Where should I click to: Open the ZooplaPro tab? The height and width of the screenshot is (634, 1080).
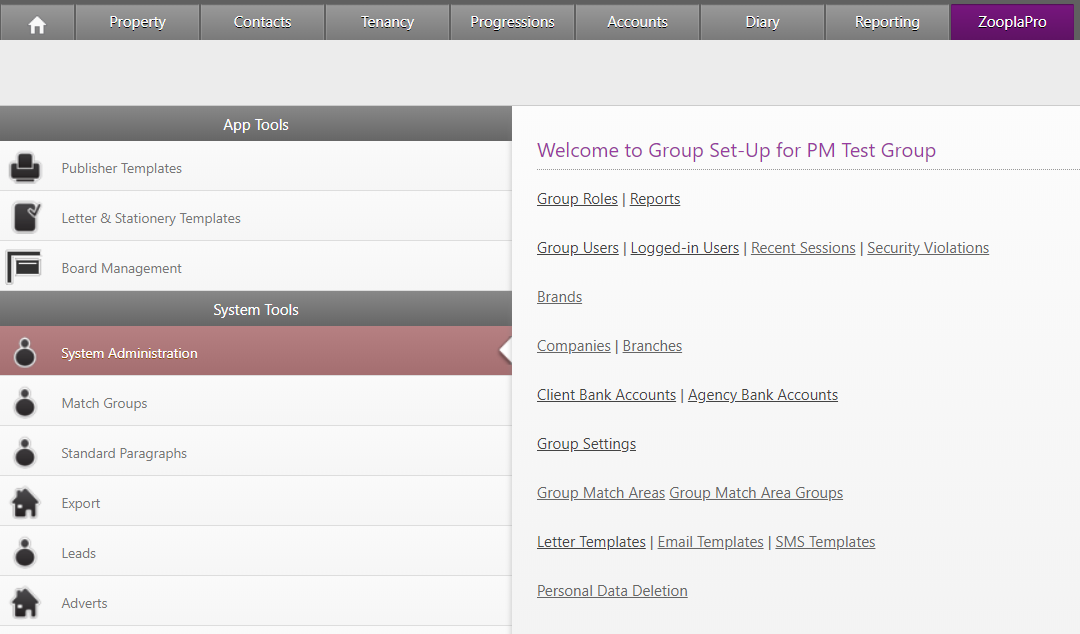coord(1012,22)
